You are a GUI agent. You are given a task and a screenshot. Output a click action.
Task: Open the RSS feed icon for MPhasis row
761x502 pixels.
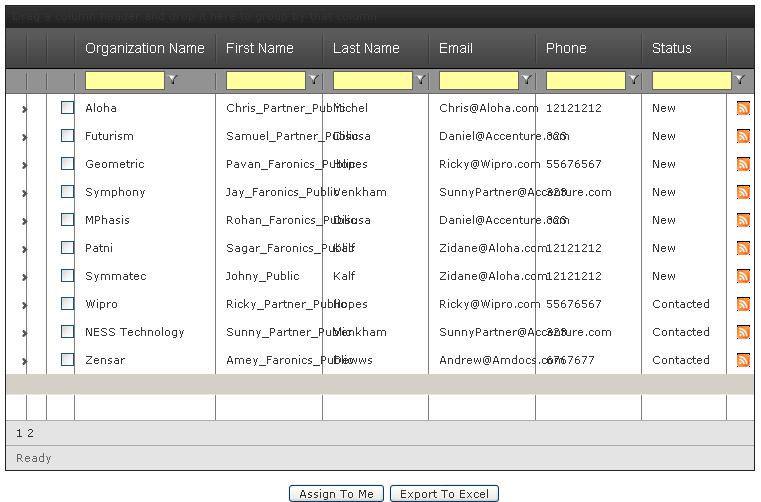click(743, 220)
